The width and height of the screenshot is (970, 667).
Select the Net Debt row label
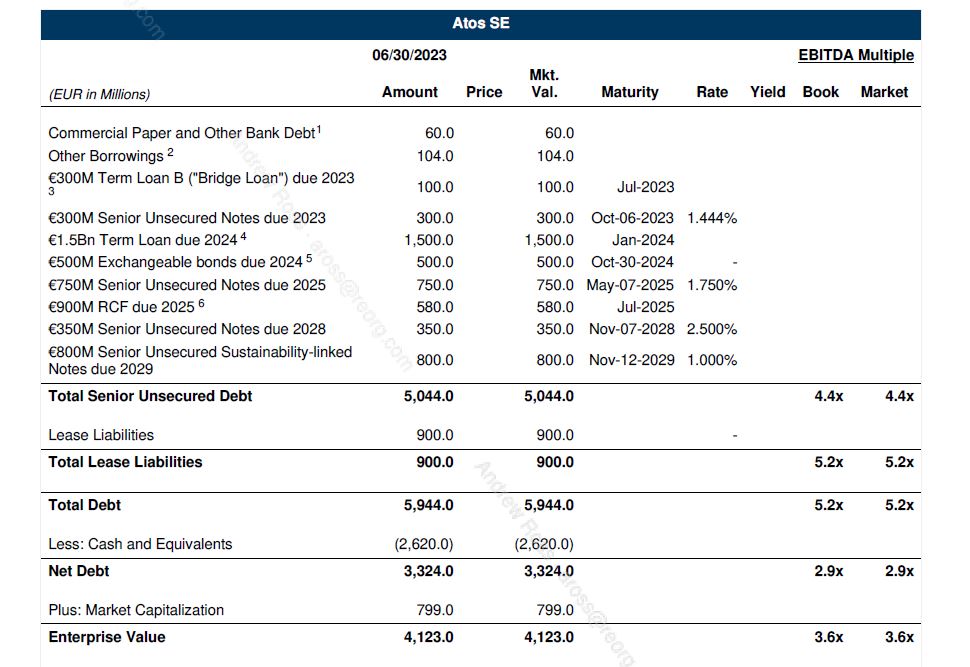click(x=79, y=571)
